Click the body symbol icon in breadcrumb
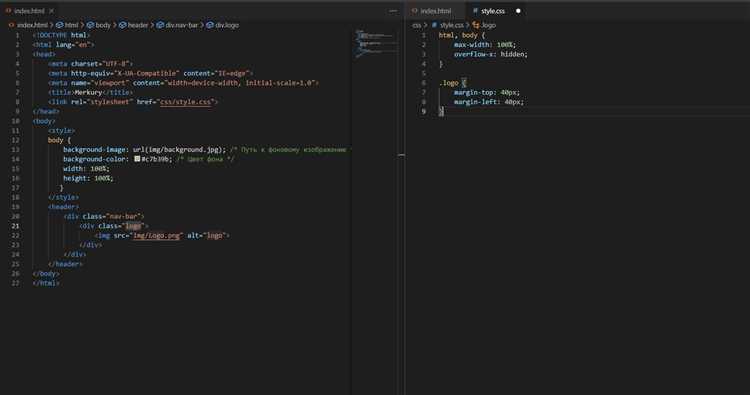750x395 pixels. 90,25
